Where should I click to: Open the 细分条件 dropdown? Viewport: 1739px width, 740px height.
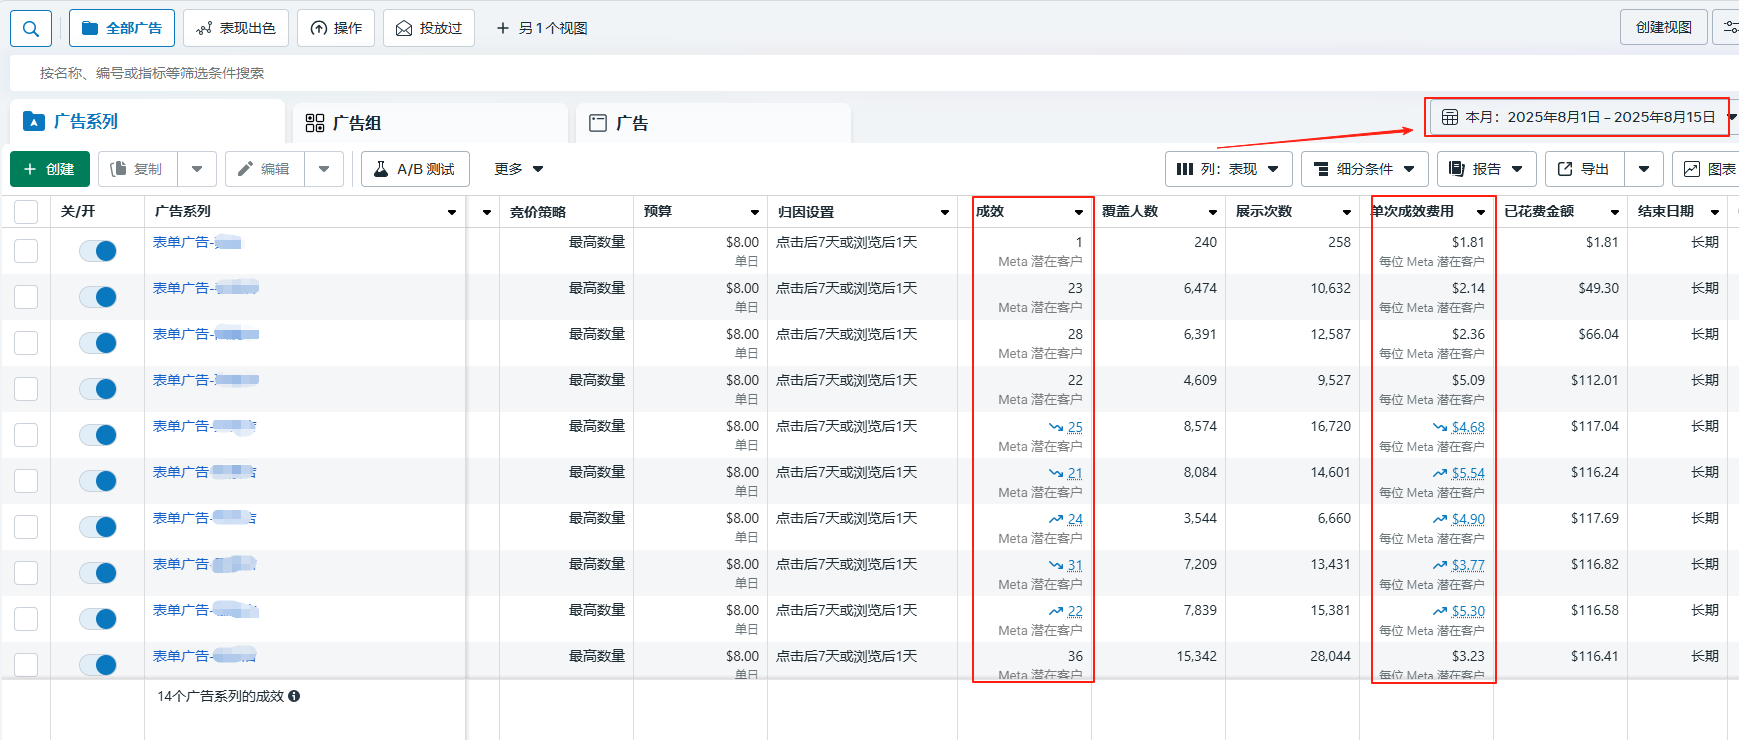tap(1365, 169)
